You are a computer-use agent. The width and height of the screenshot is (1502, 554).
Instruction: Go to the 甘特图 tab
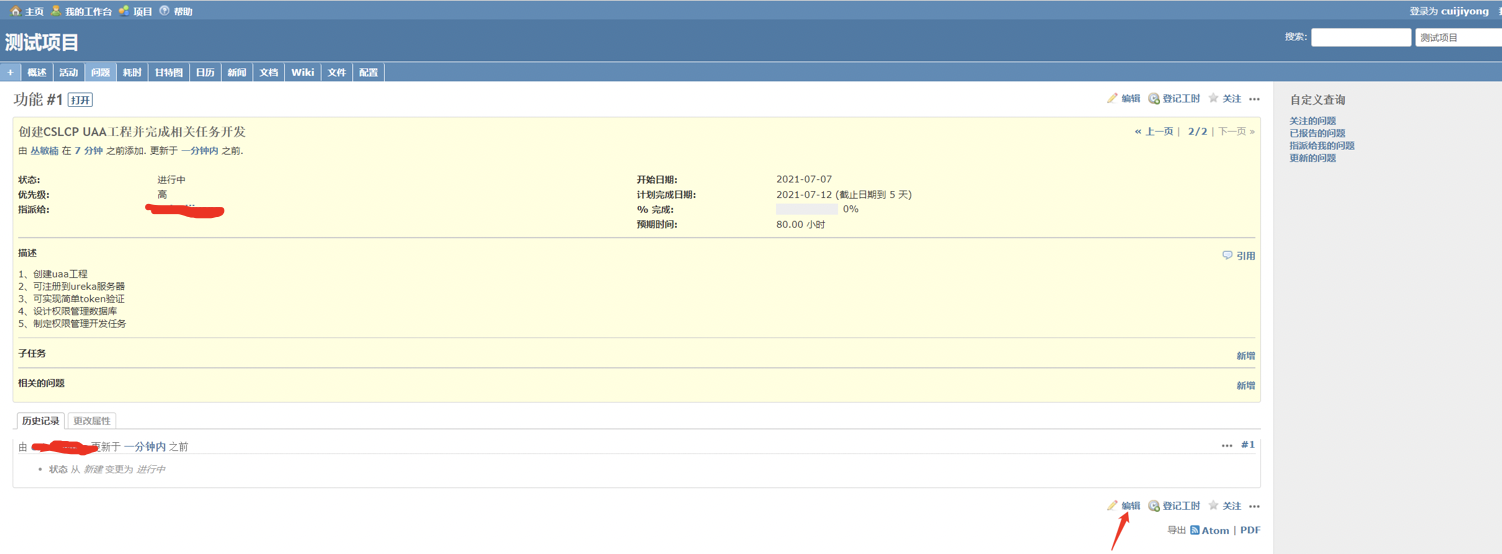tap(168, 72)
